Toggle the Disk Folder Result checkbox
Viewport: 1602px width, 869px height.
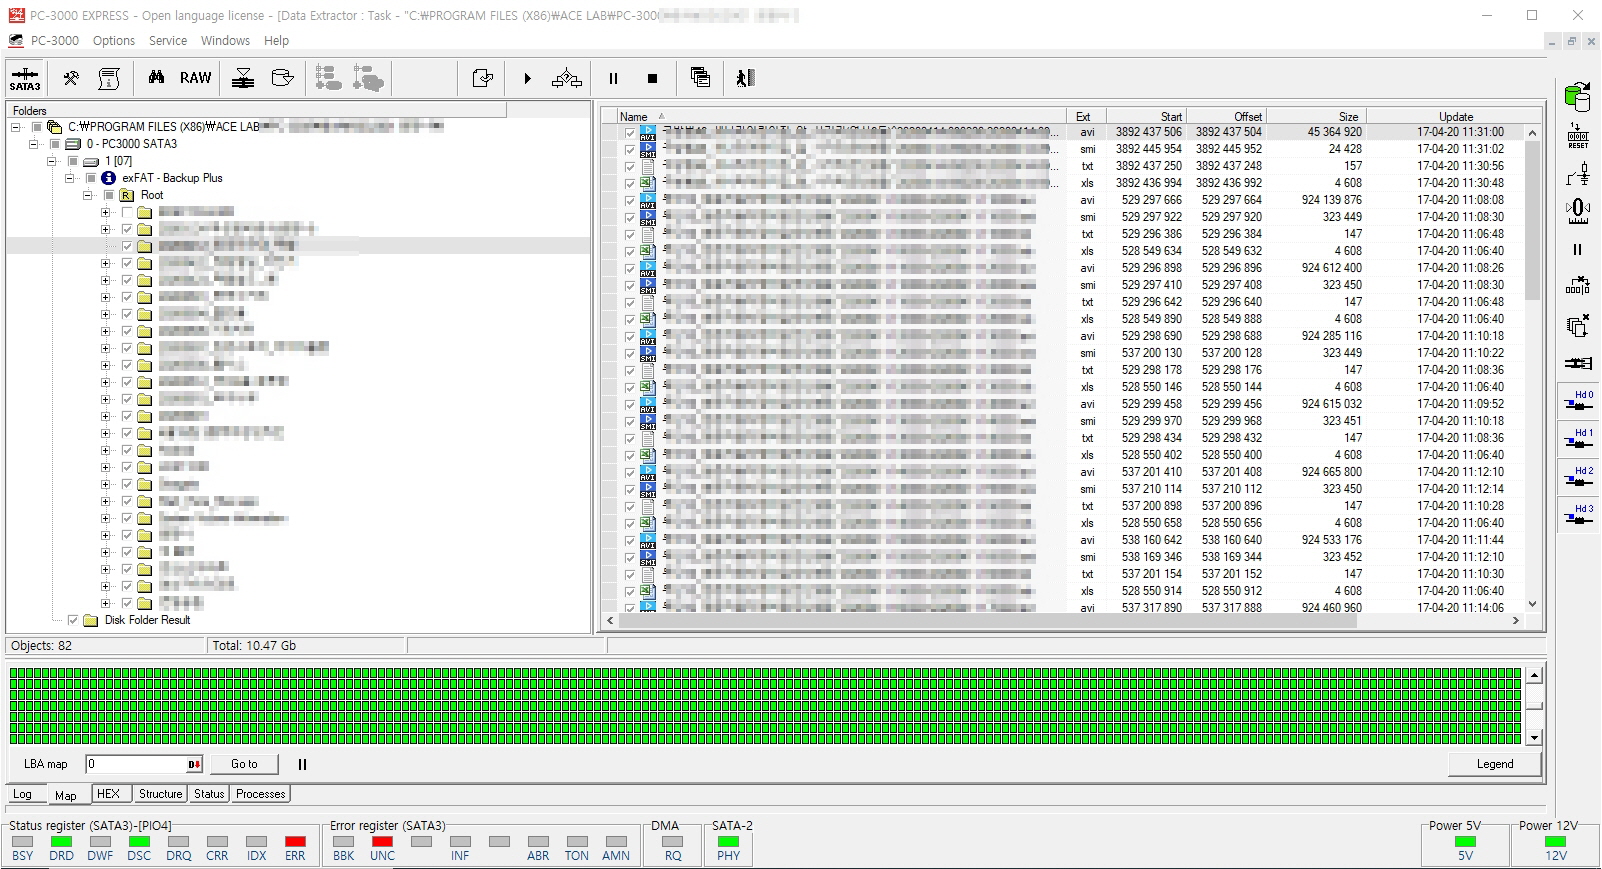[x=73, y=620]
